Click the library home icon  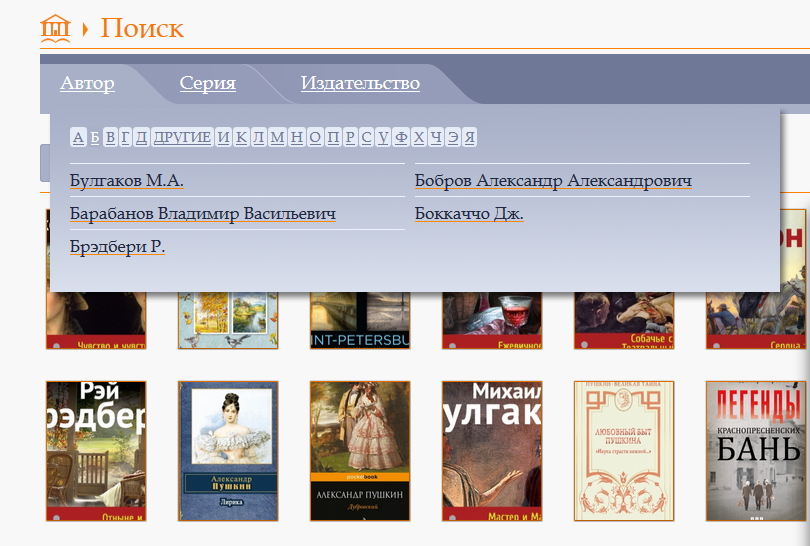55,28
